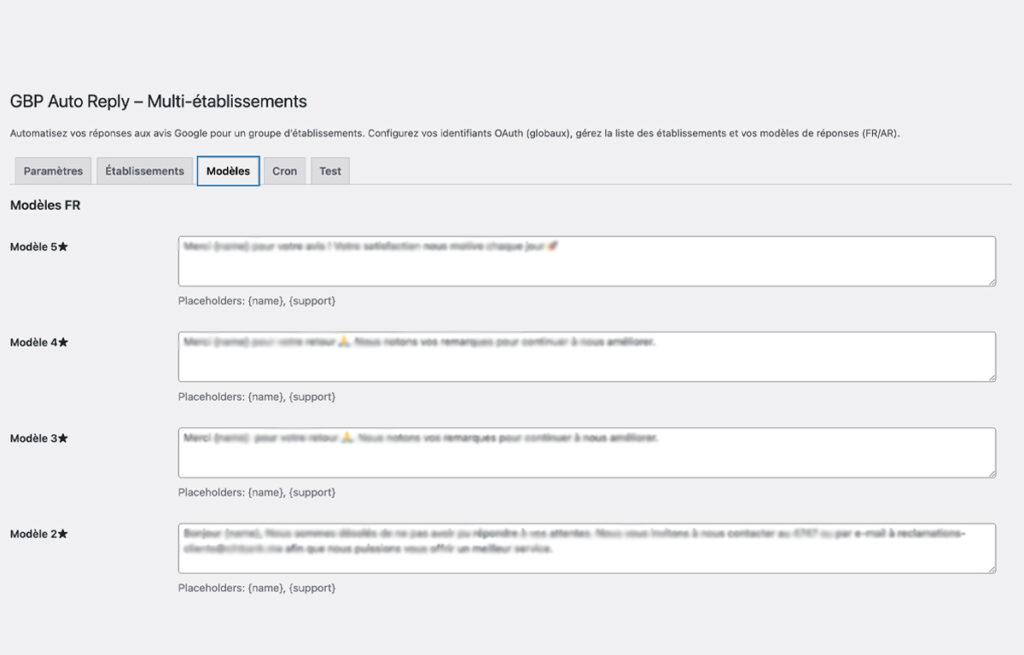Click inside the Modèle 4★ text area

(x=586, y=357)
